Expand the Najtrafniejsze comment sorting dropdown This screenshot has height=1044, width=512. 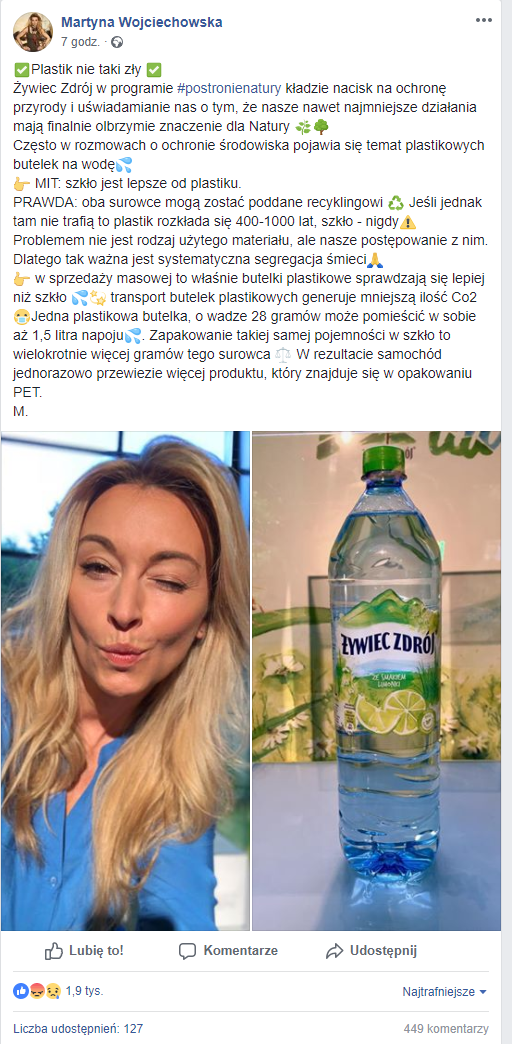tap(445, 991)
